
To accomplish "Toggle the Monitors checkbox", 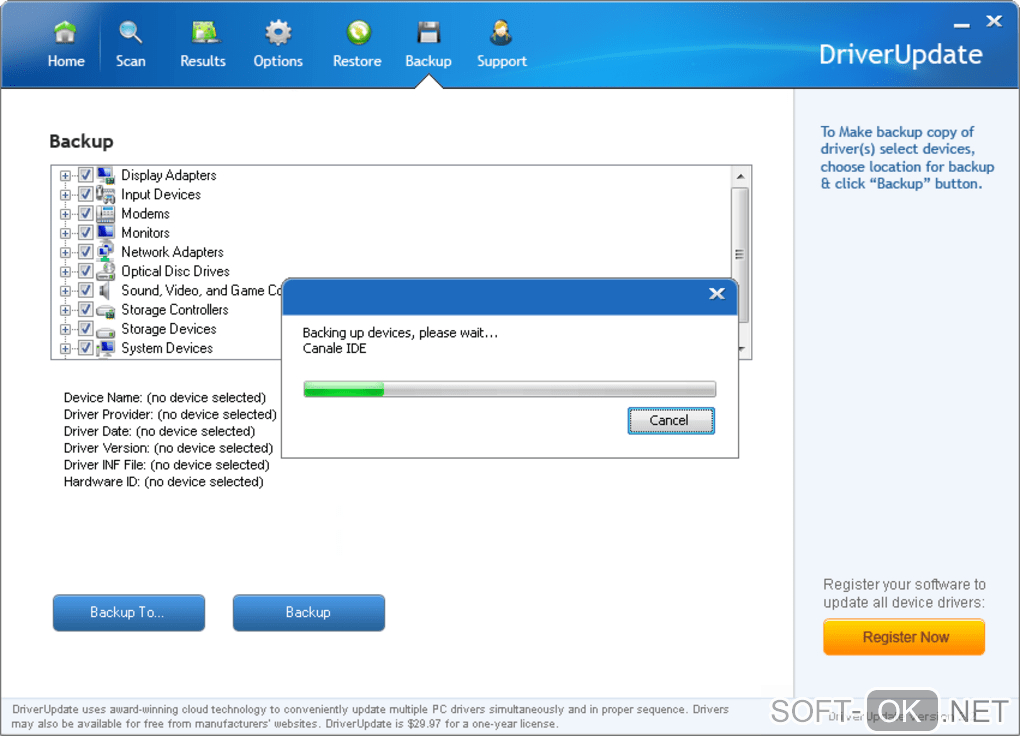I will pyautogui.click(x=85, y=232).
